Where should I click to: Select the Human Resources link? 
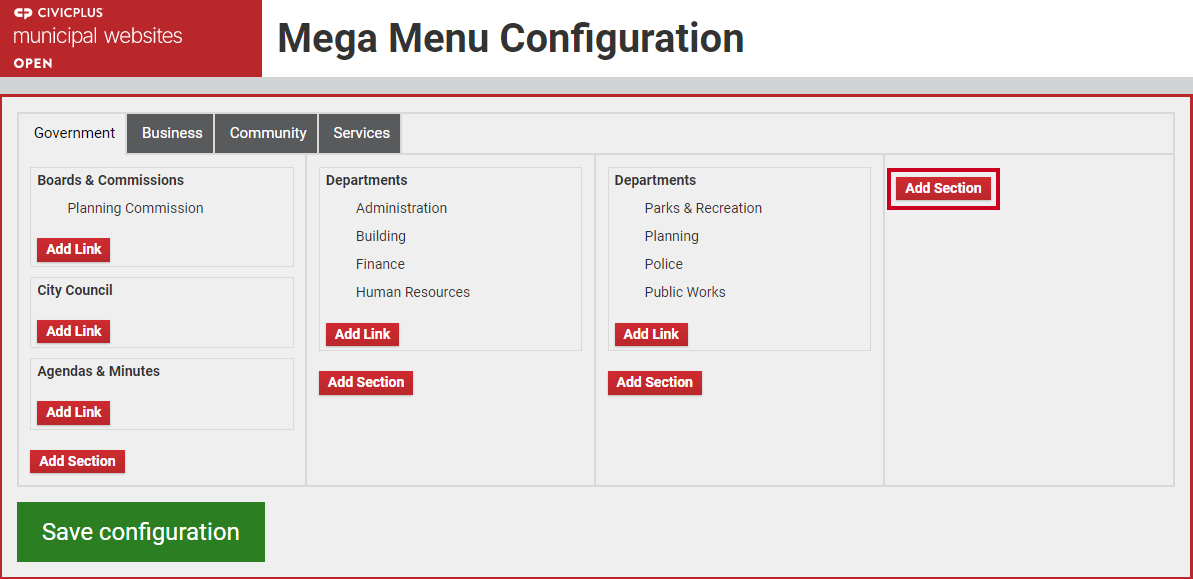(412, 292)
